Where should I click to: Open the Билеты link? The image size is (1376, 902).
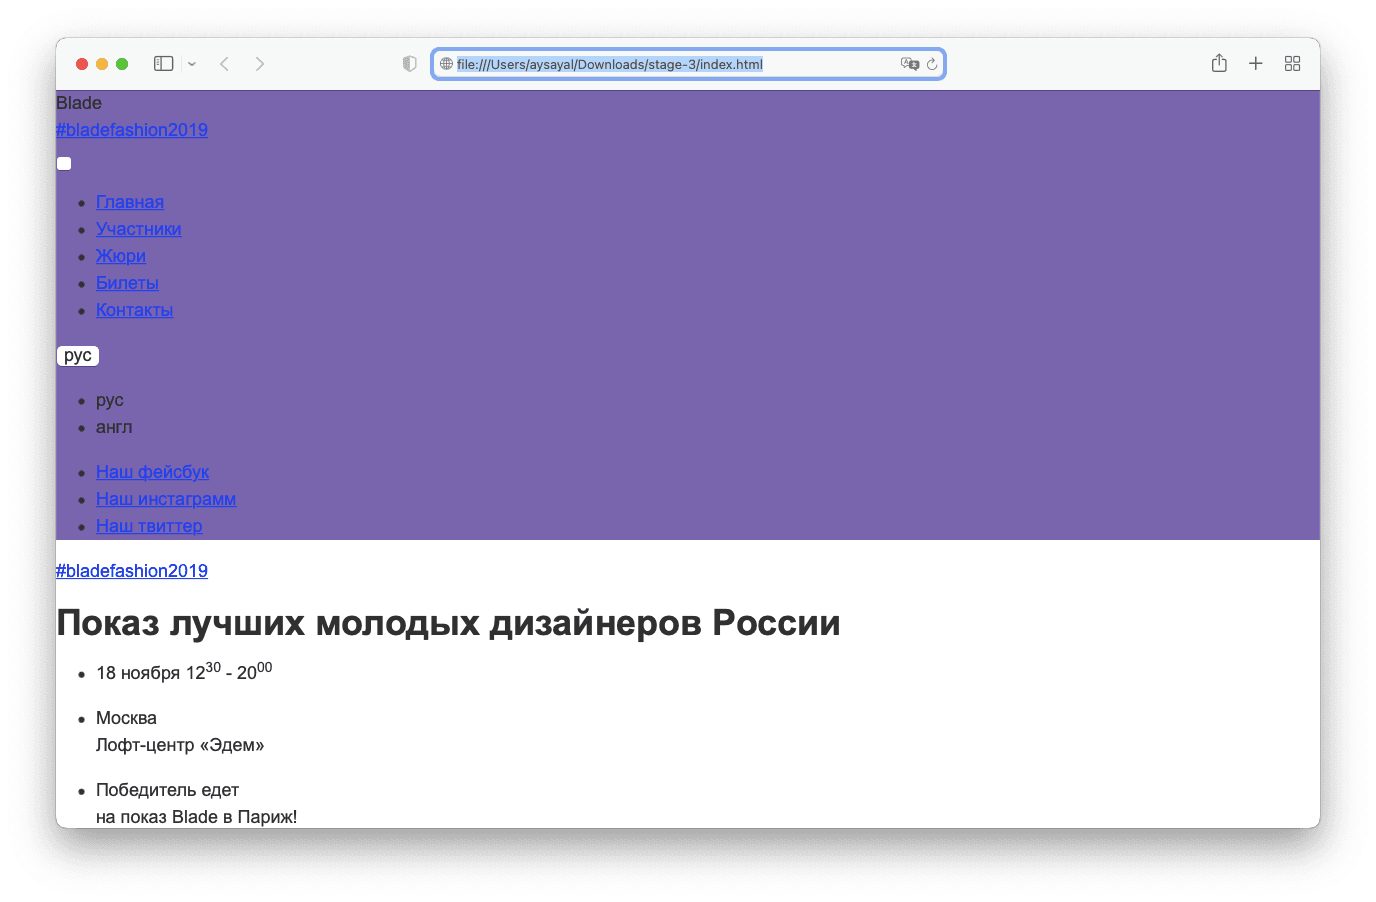[127, 283]
